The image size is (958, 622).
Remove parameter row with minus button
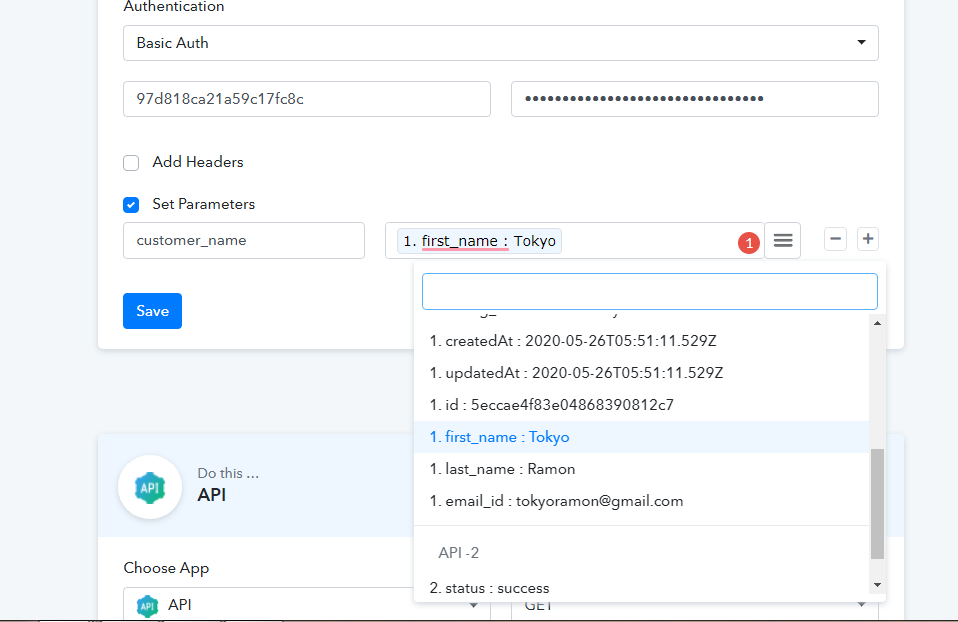[x=835, y=239]
